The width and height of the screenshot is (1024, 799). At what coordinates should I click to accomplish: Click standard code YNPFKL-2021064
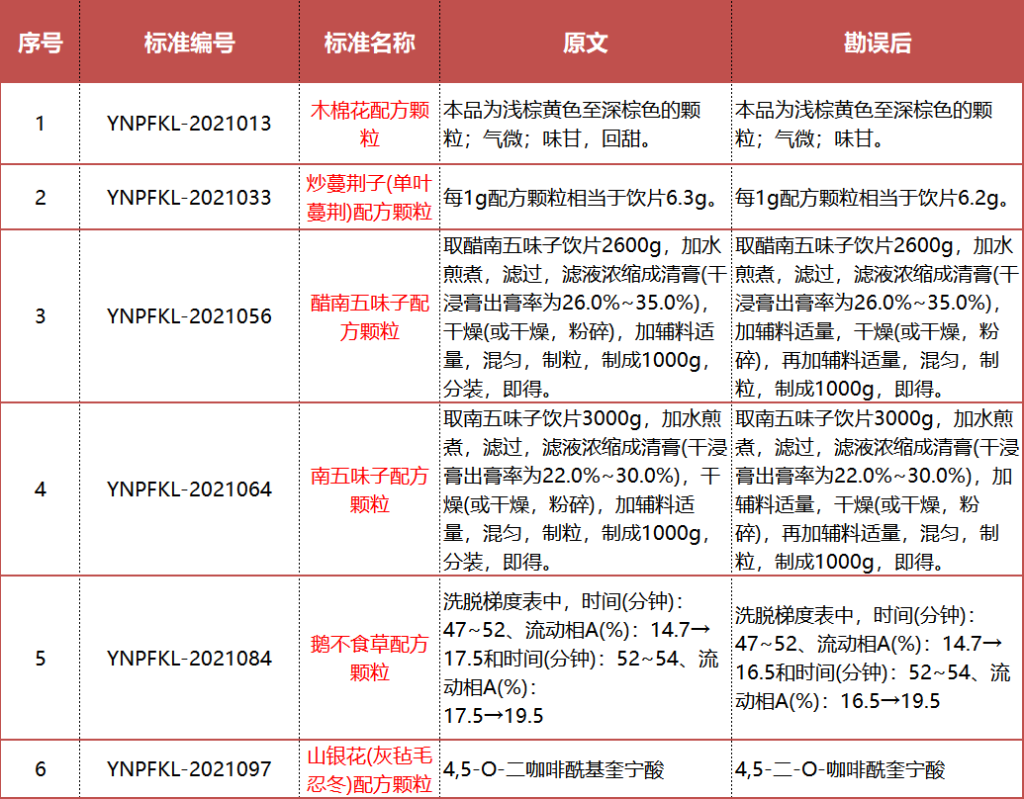tap(189, 489)
